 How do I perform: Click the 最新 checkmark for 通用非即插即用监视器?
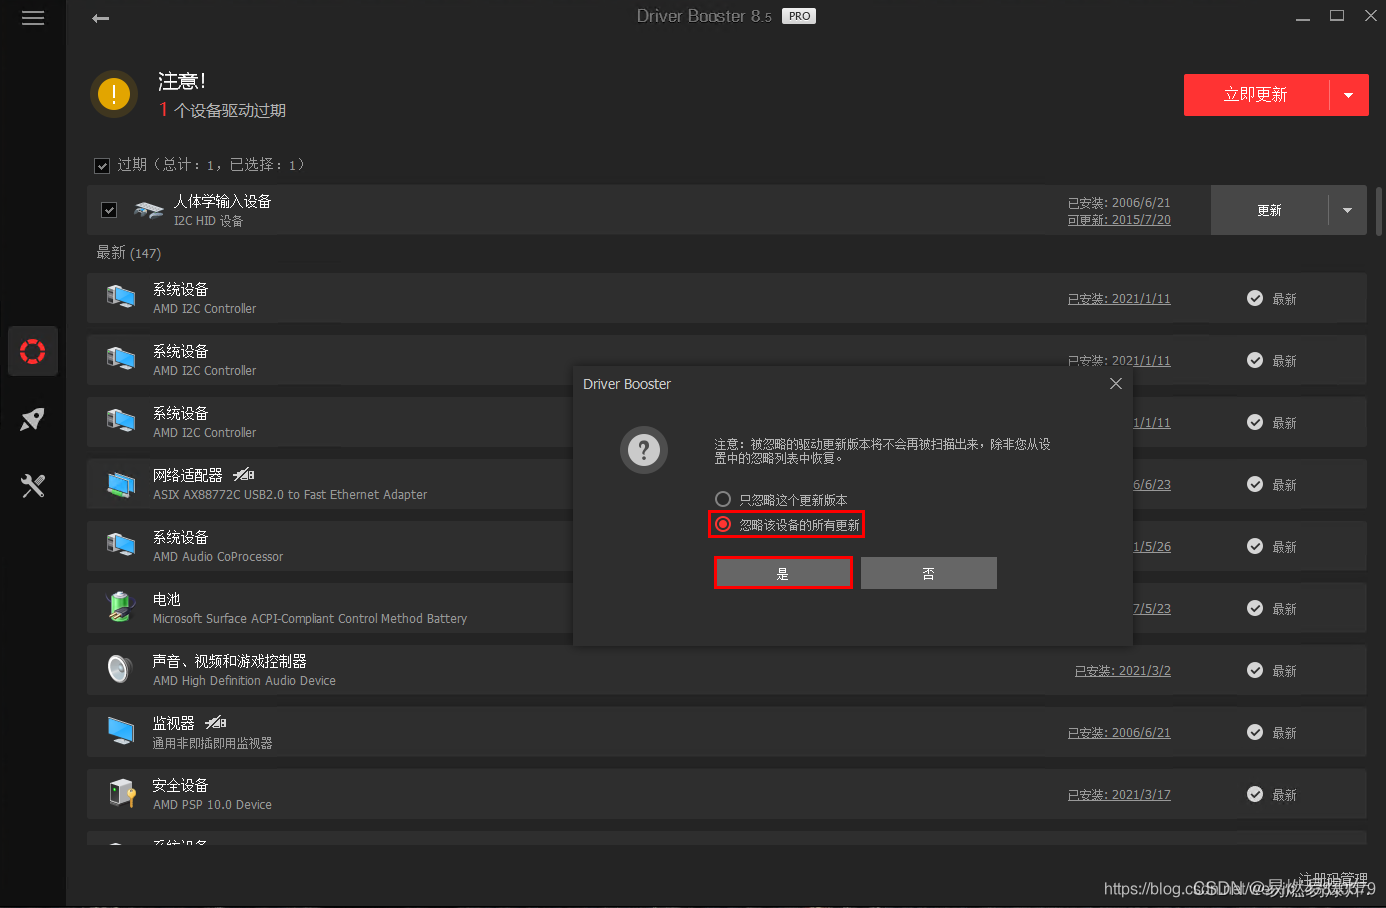point(1254,732)
